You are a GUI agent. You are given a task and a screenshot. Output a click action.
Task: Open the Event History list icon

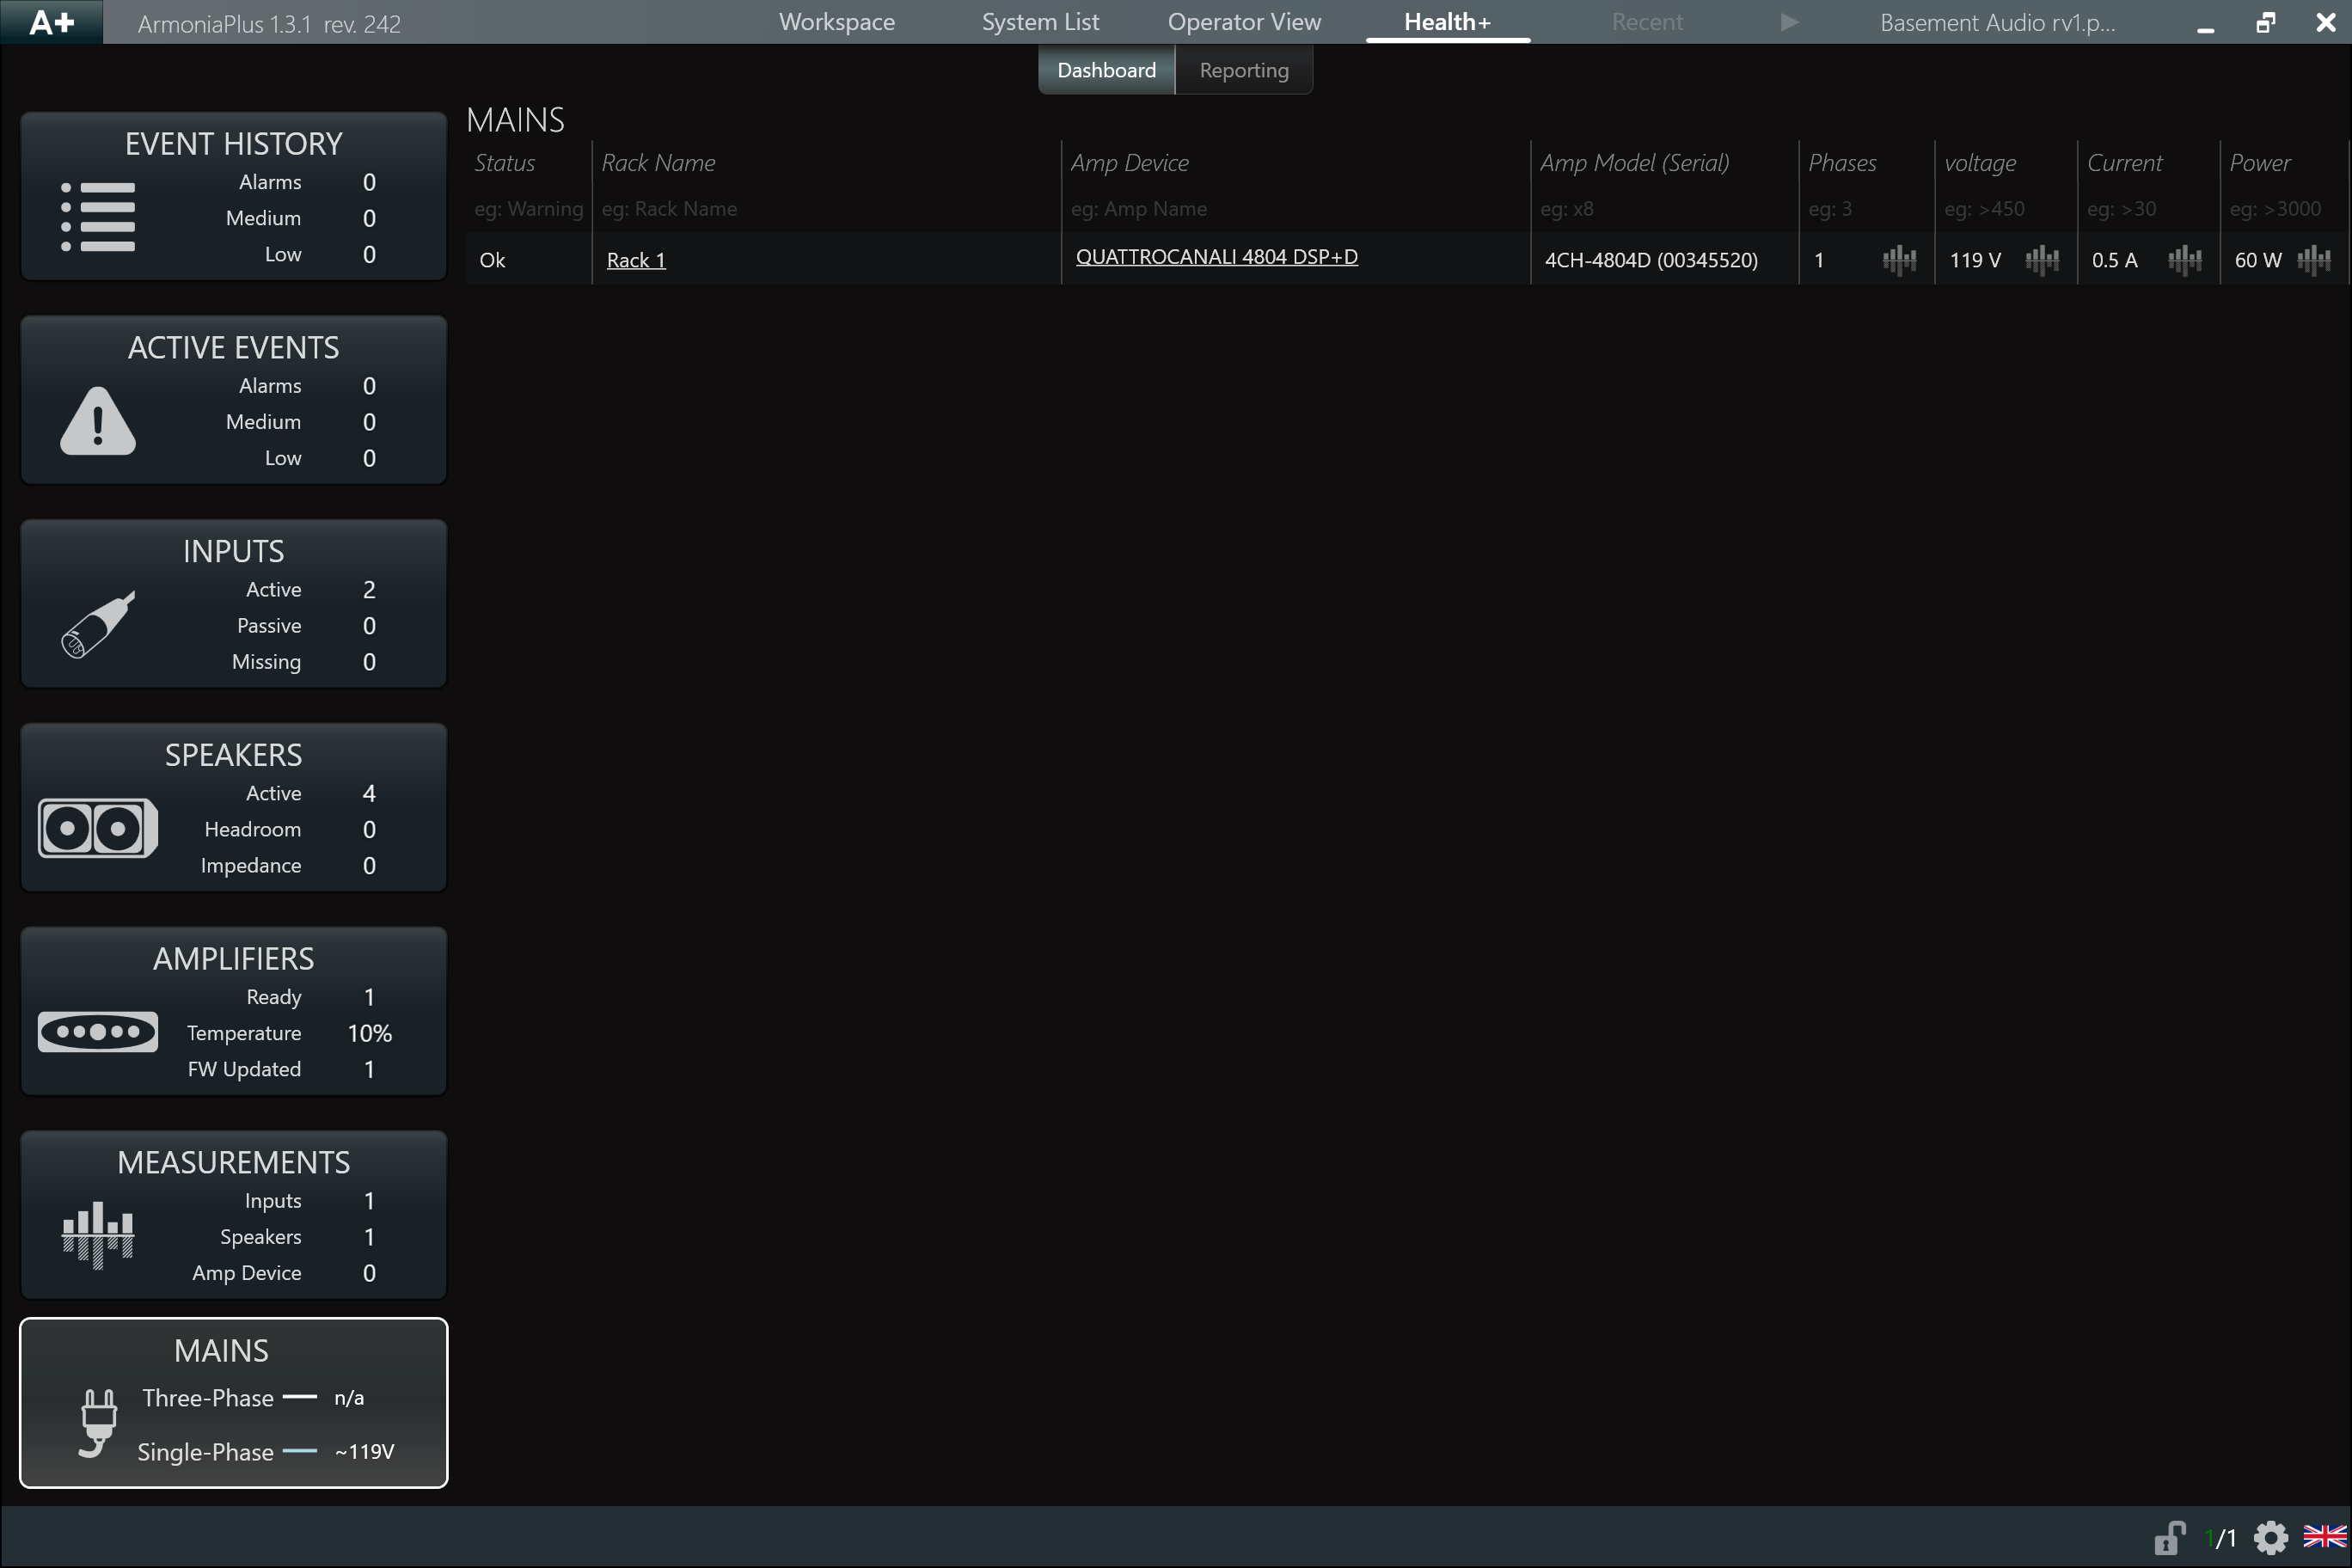(x=98, y=217)
